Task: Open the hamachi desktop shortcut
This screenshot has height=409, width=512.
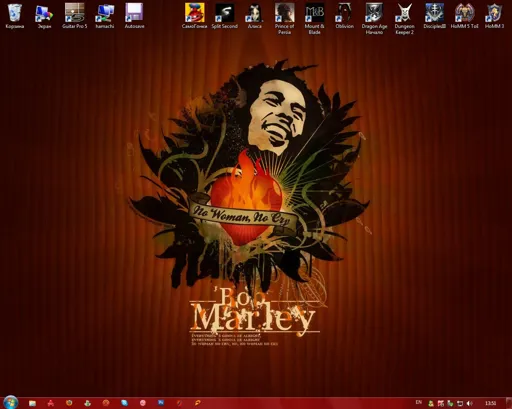Action: [105, 16]
